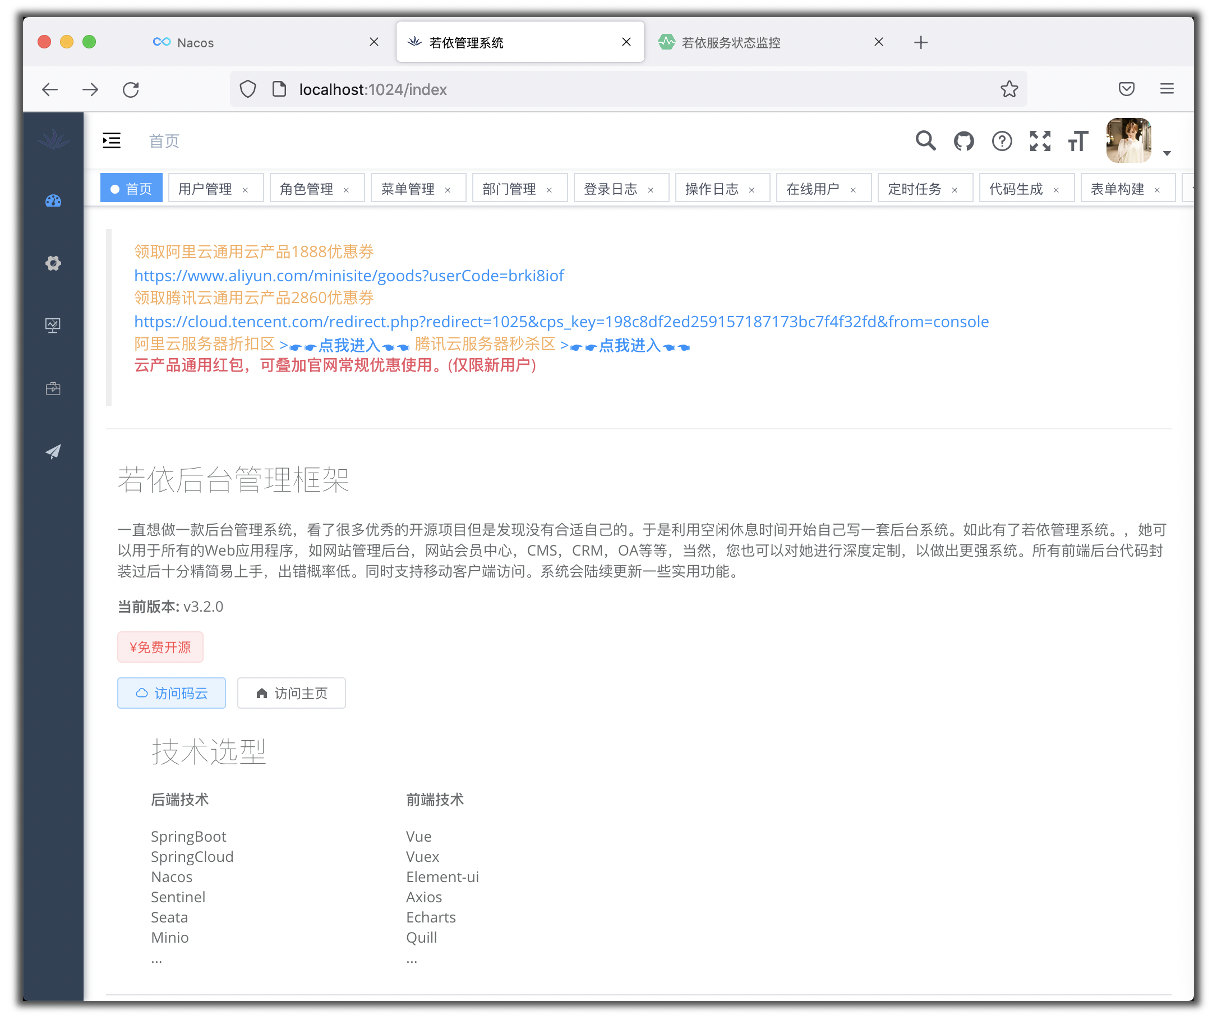
Task: Toggle fullscreen with the expand arrows icon
Action: point(1040,141)
